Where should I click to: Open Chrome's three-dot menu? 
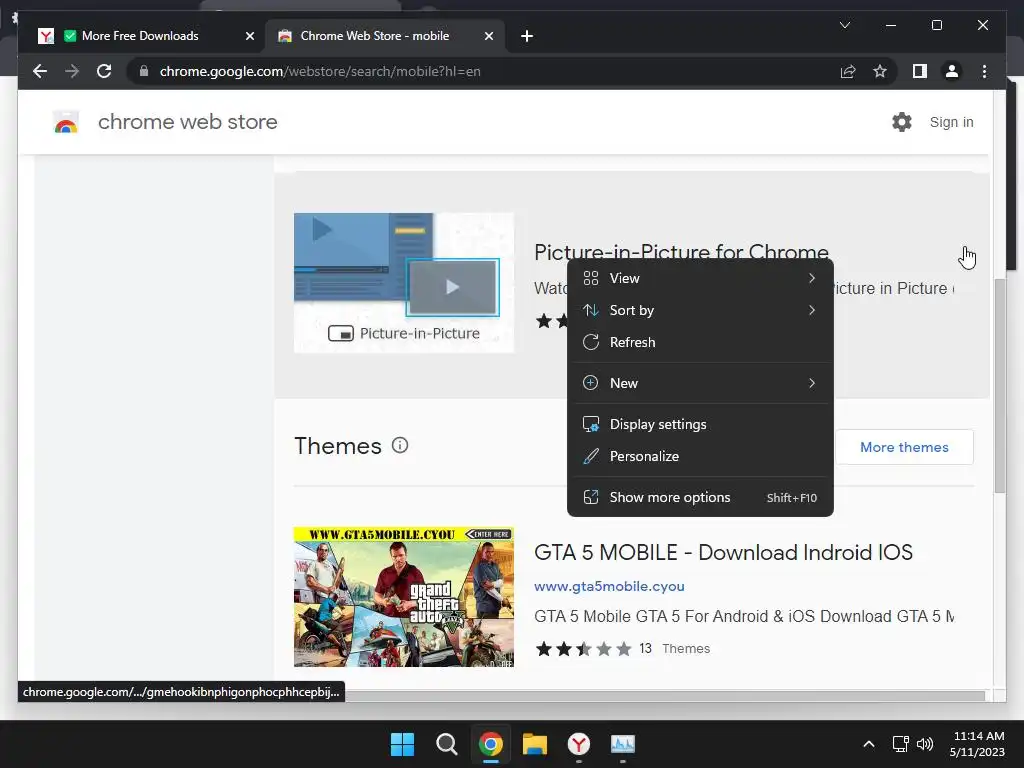[x=984, y=71]
